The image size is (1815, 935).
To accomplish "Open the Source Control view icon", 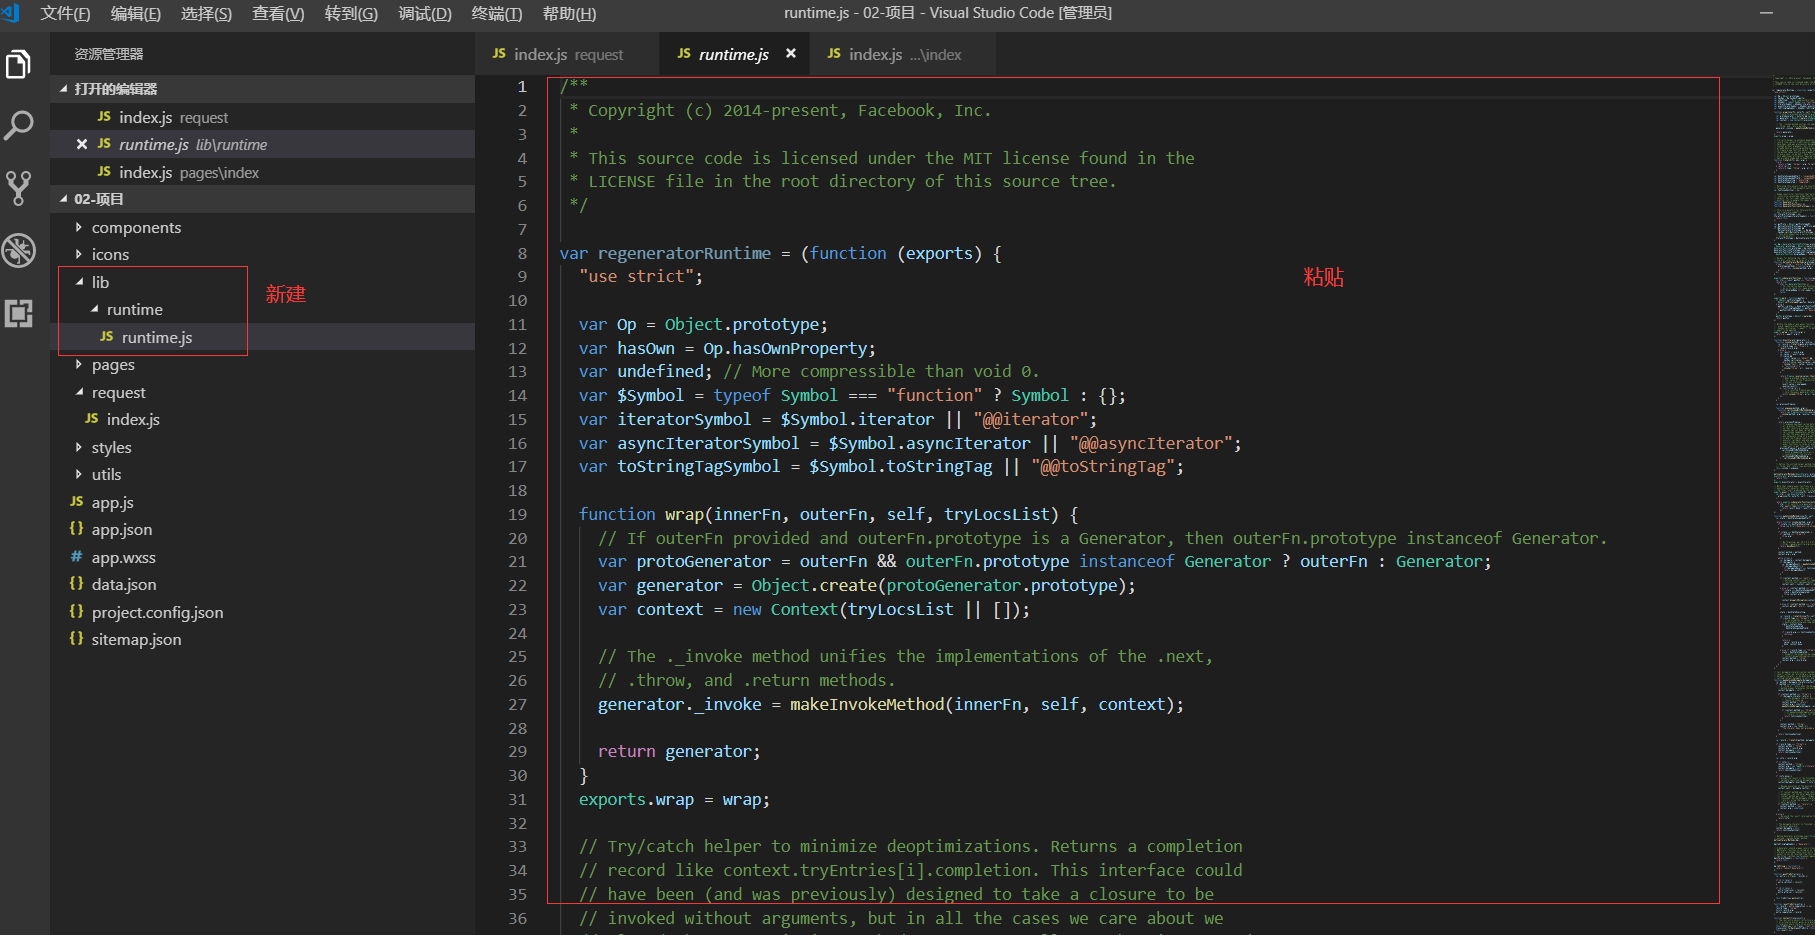I will coord(19,188).
